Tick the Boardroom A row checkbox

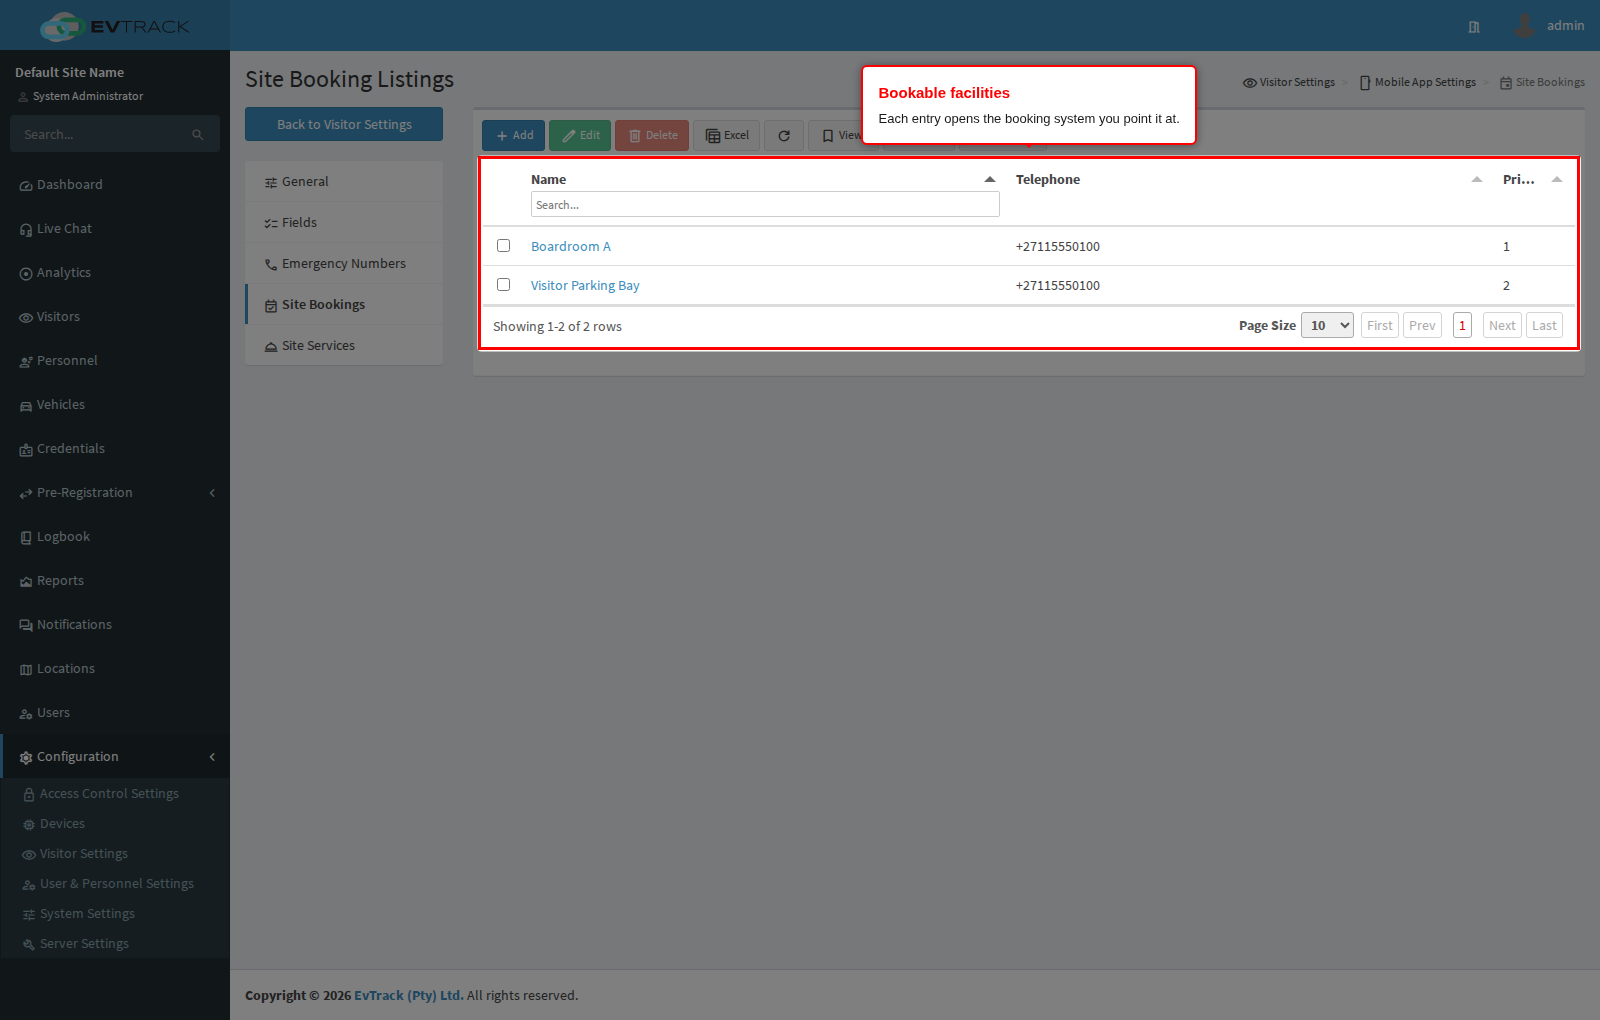(504, 246)
